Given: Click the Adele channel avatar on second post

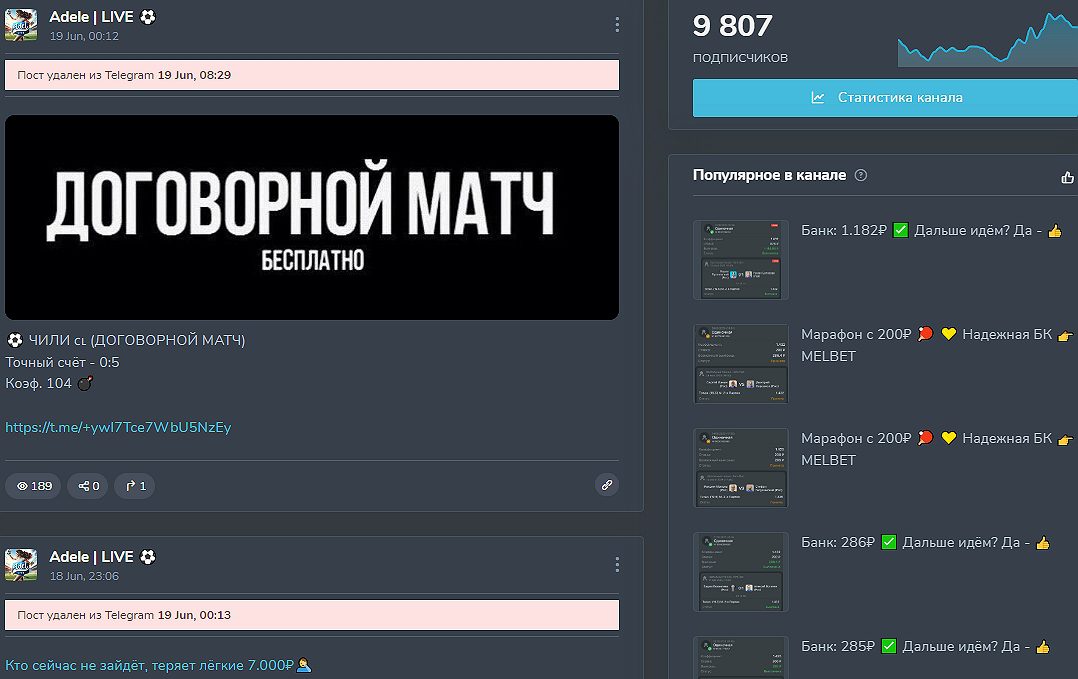Looking at the screenshot, I should coord(21,565).
